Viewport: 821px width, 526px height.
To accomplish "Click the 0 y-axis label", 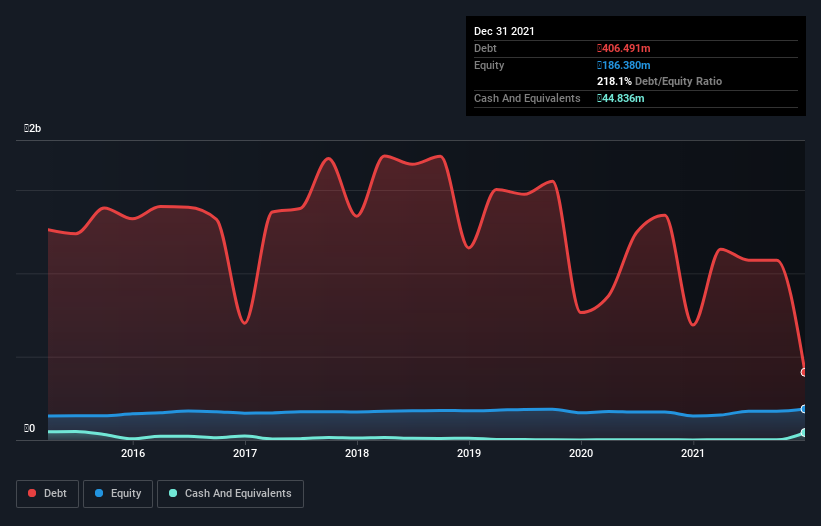I will (x=29, y=428).
